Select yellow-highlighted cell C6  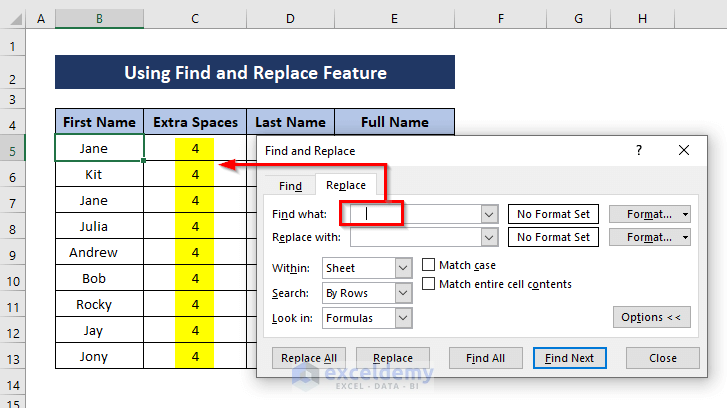pyautogui.click(x=195, y=174)
